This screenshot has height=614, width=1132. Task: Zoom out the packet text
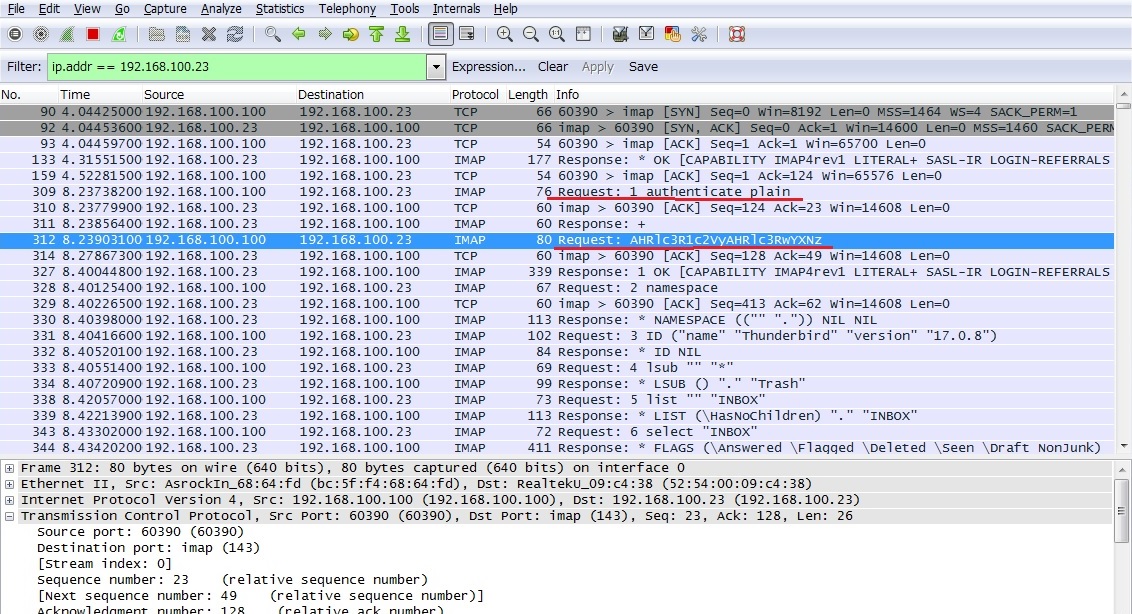pyautogui.click(x=531, y=34)
